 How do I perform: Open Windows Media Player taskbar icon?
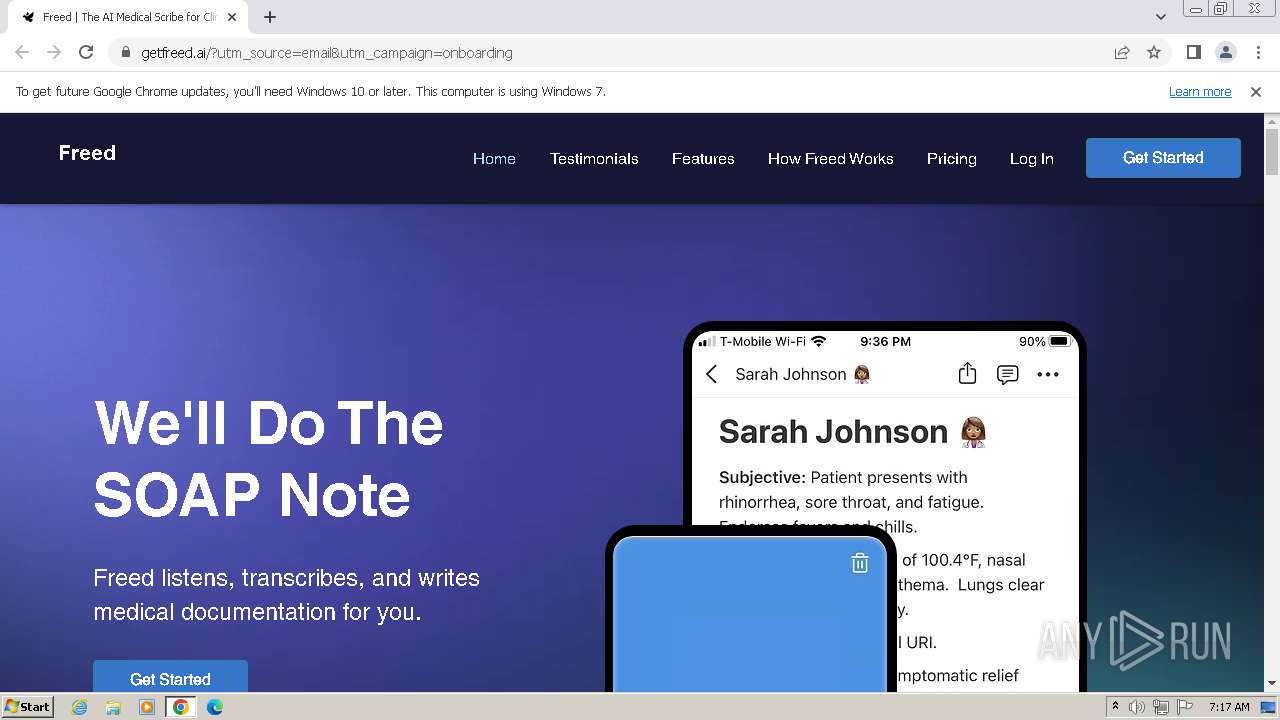click(147, 707)
